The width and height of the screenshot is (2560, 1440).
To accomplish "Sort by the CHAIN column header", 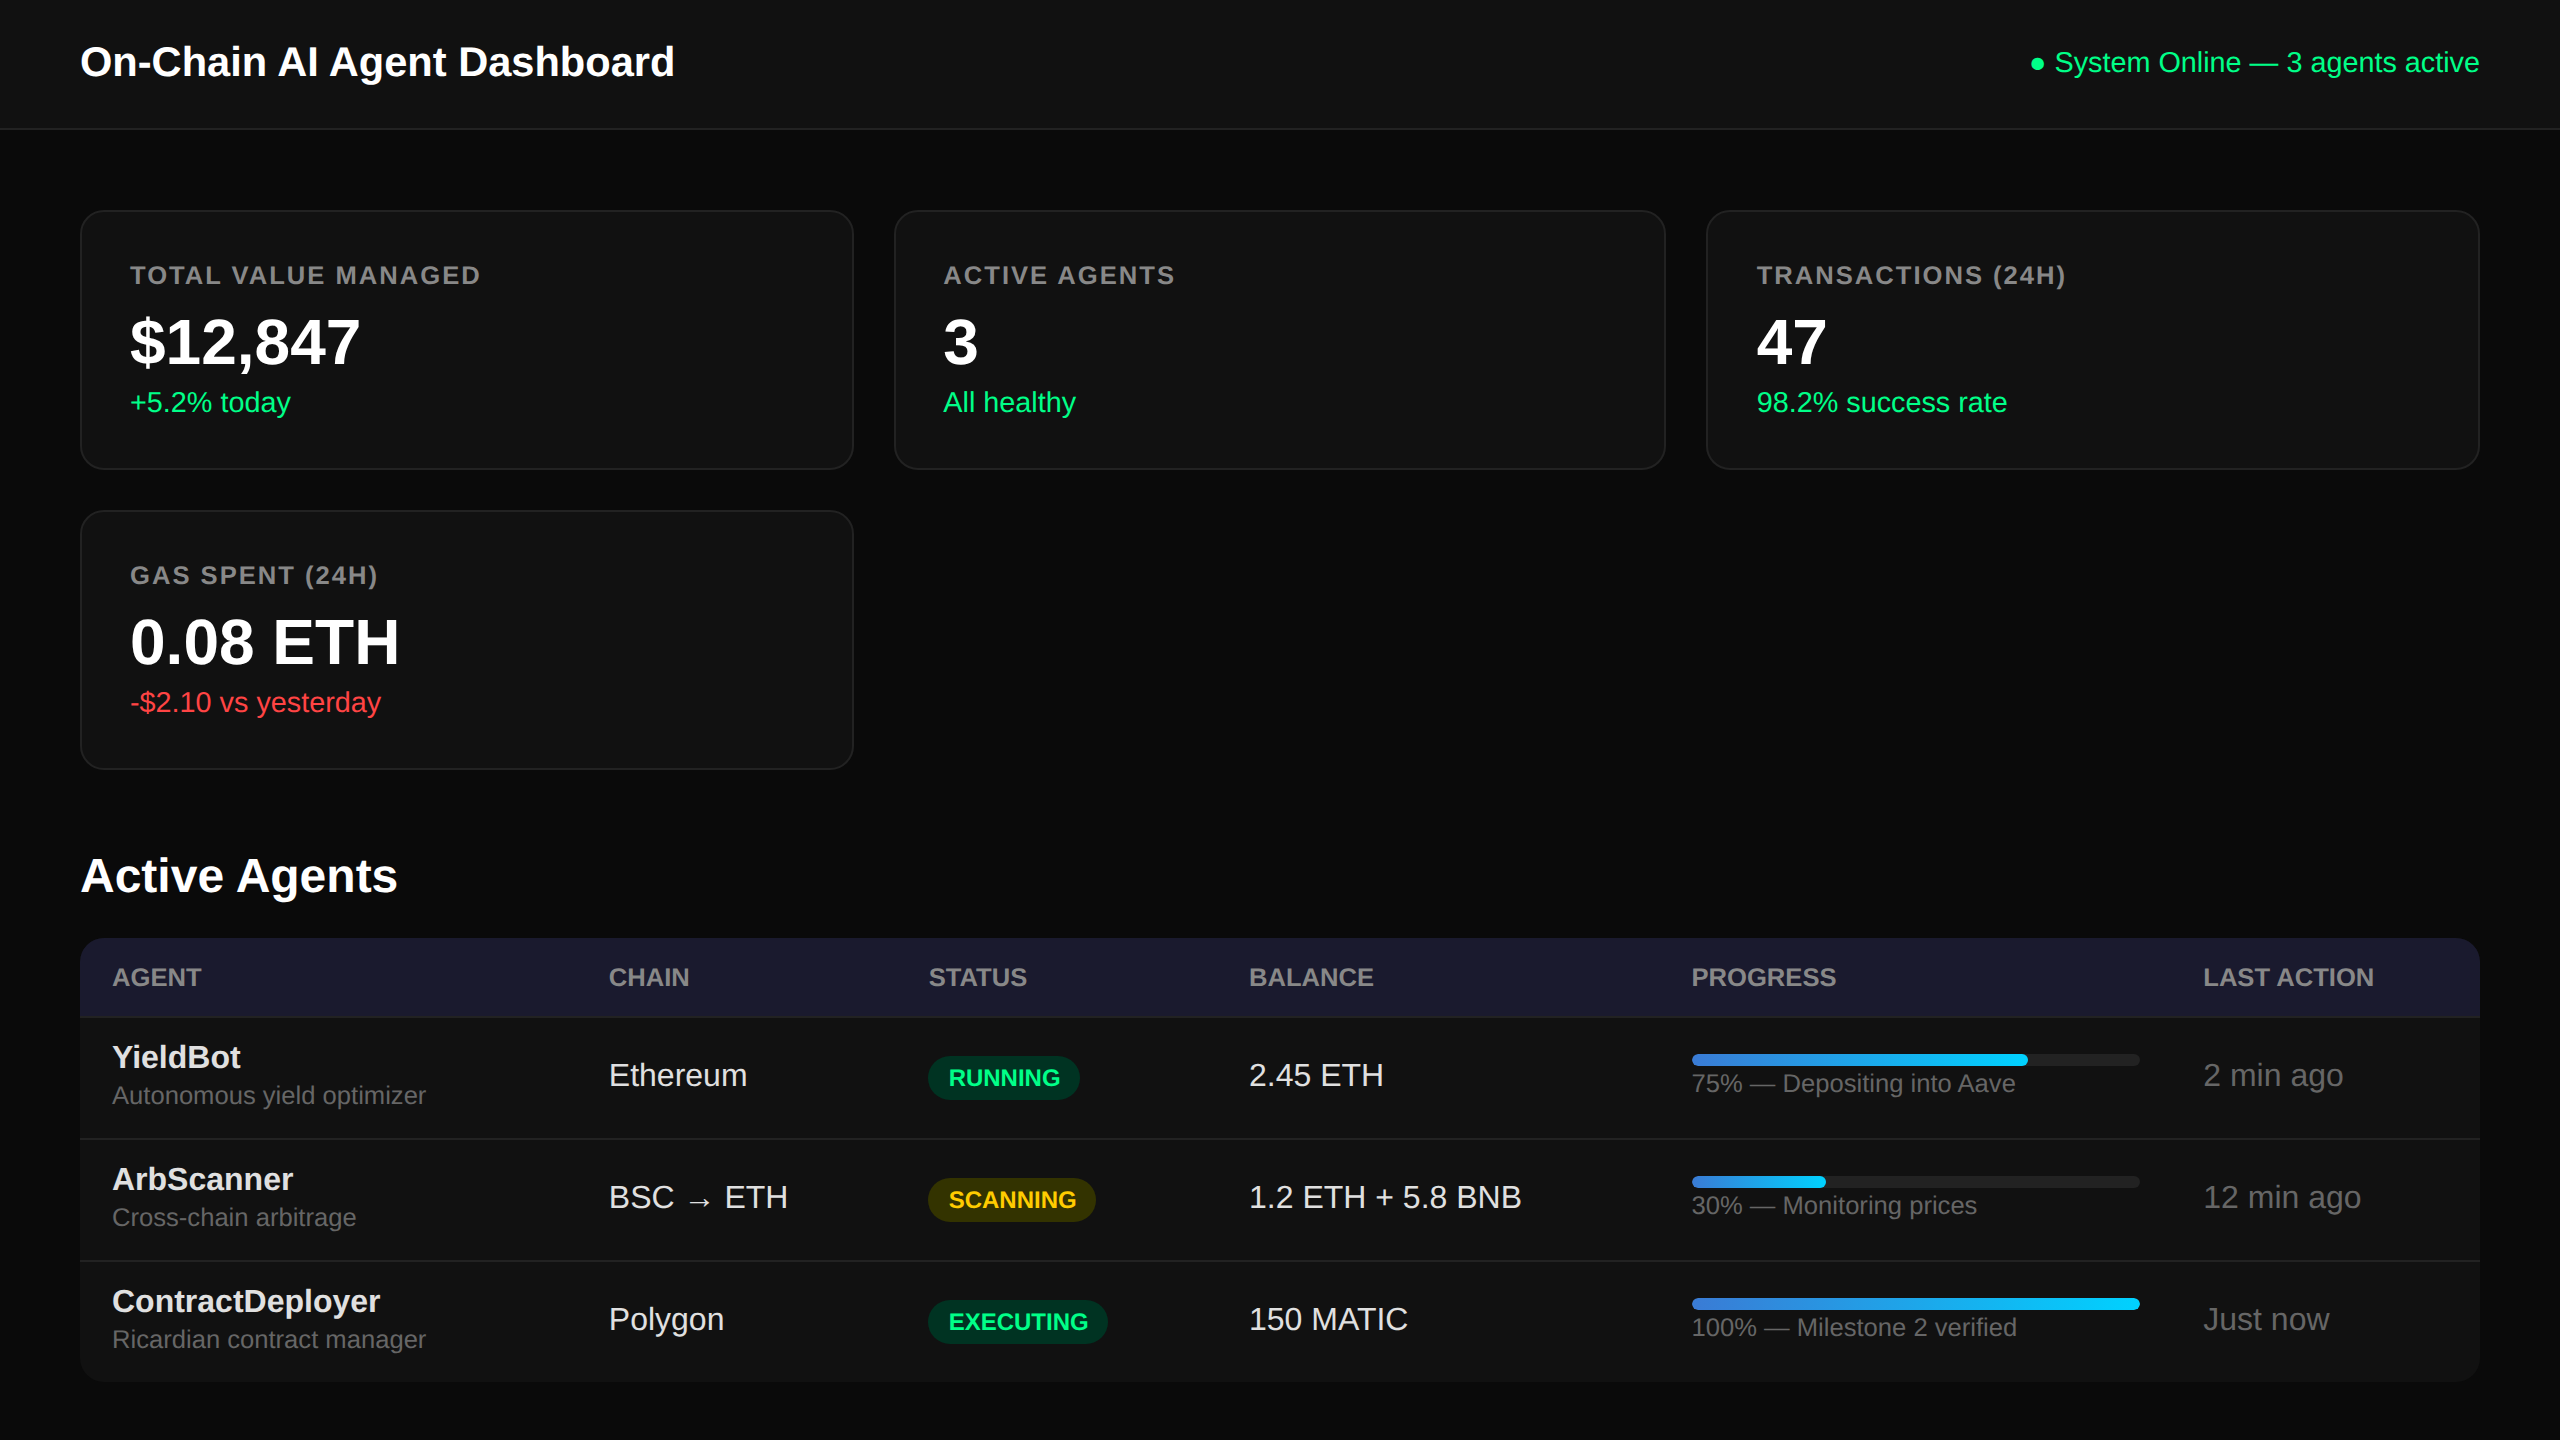I will tap(649, 977).
